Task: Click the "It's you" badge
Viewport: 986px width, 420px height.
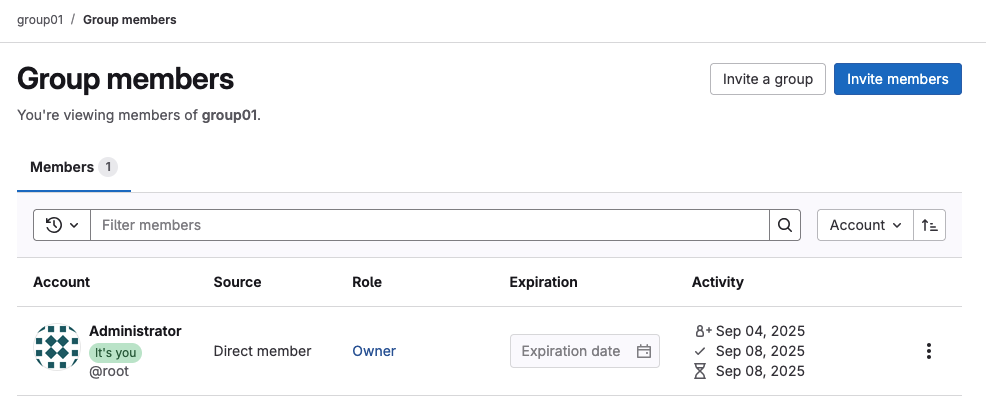Action: click(x=116, y=353)
